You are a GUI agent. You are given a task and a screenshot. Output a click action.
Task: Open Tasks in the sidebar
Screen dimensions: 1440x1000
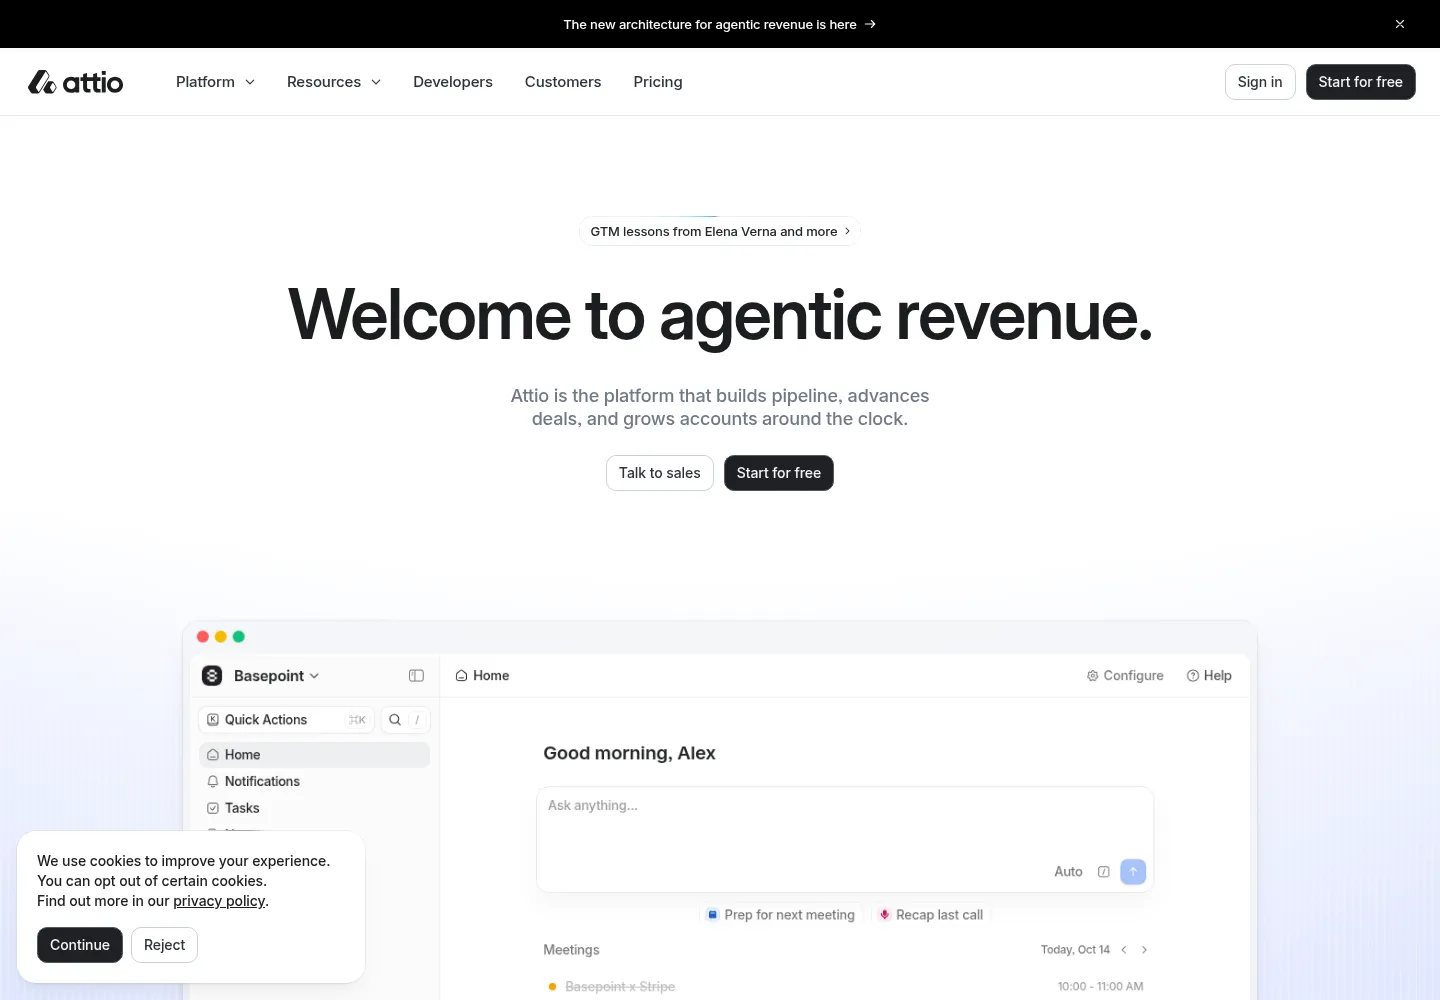click(x=314, y=808)
